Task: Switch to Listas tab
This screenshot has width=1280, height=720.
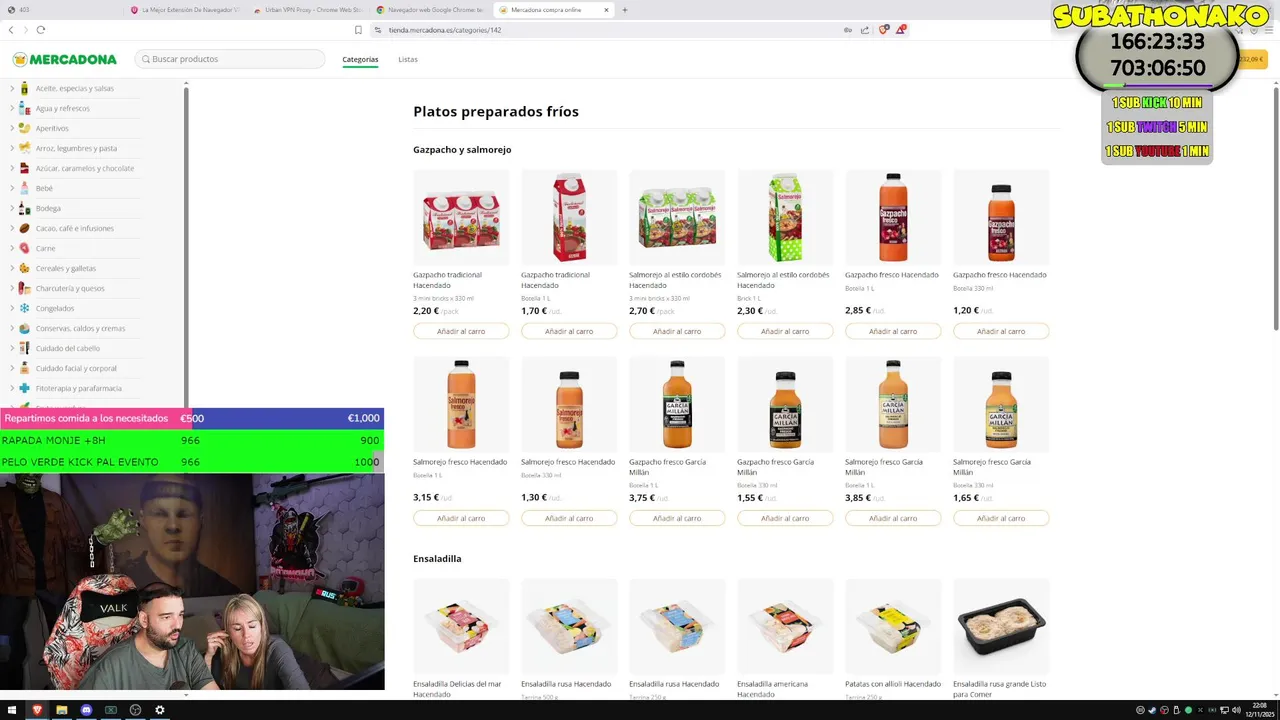Action: [408, 59]
